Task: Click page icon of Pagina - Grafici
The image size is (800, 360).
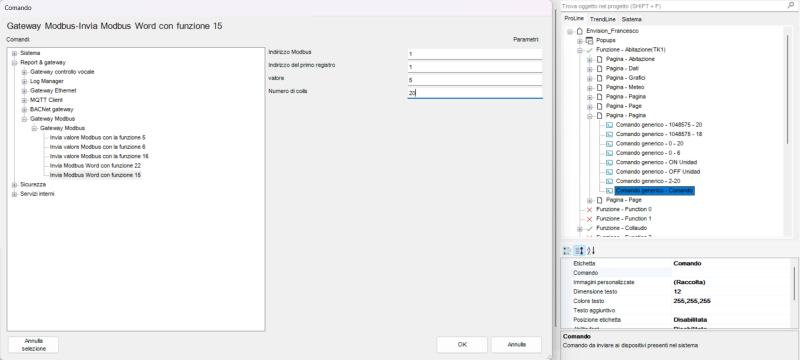Action: pyautogui.click(x=599, y=78)
